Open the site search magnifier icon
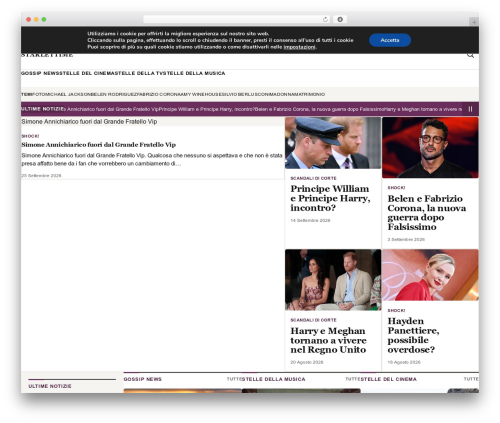Screen dimensions: 500x423 coord(470,55)
